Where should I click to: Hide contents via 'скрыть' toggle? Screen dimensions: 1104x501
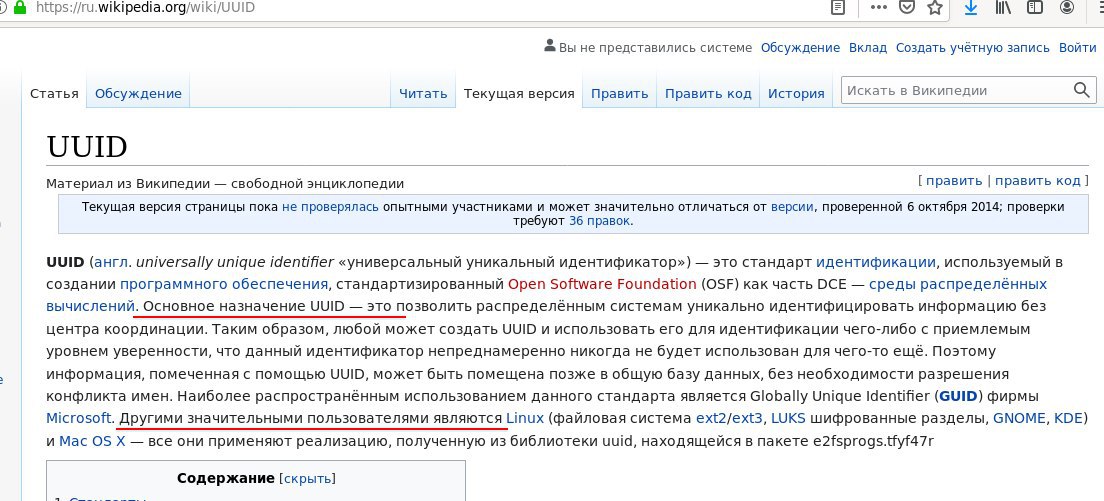pyautogui.click(x=308, y=478)
